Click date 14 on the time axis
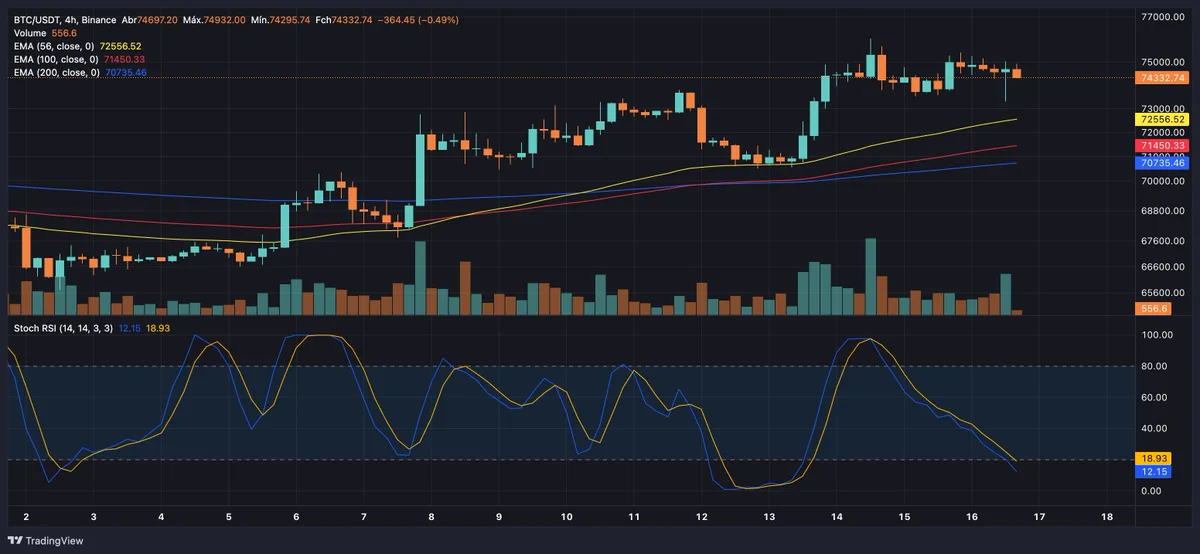This screenshot has width=1200, height=554. [x=836, y=517]
